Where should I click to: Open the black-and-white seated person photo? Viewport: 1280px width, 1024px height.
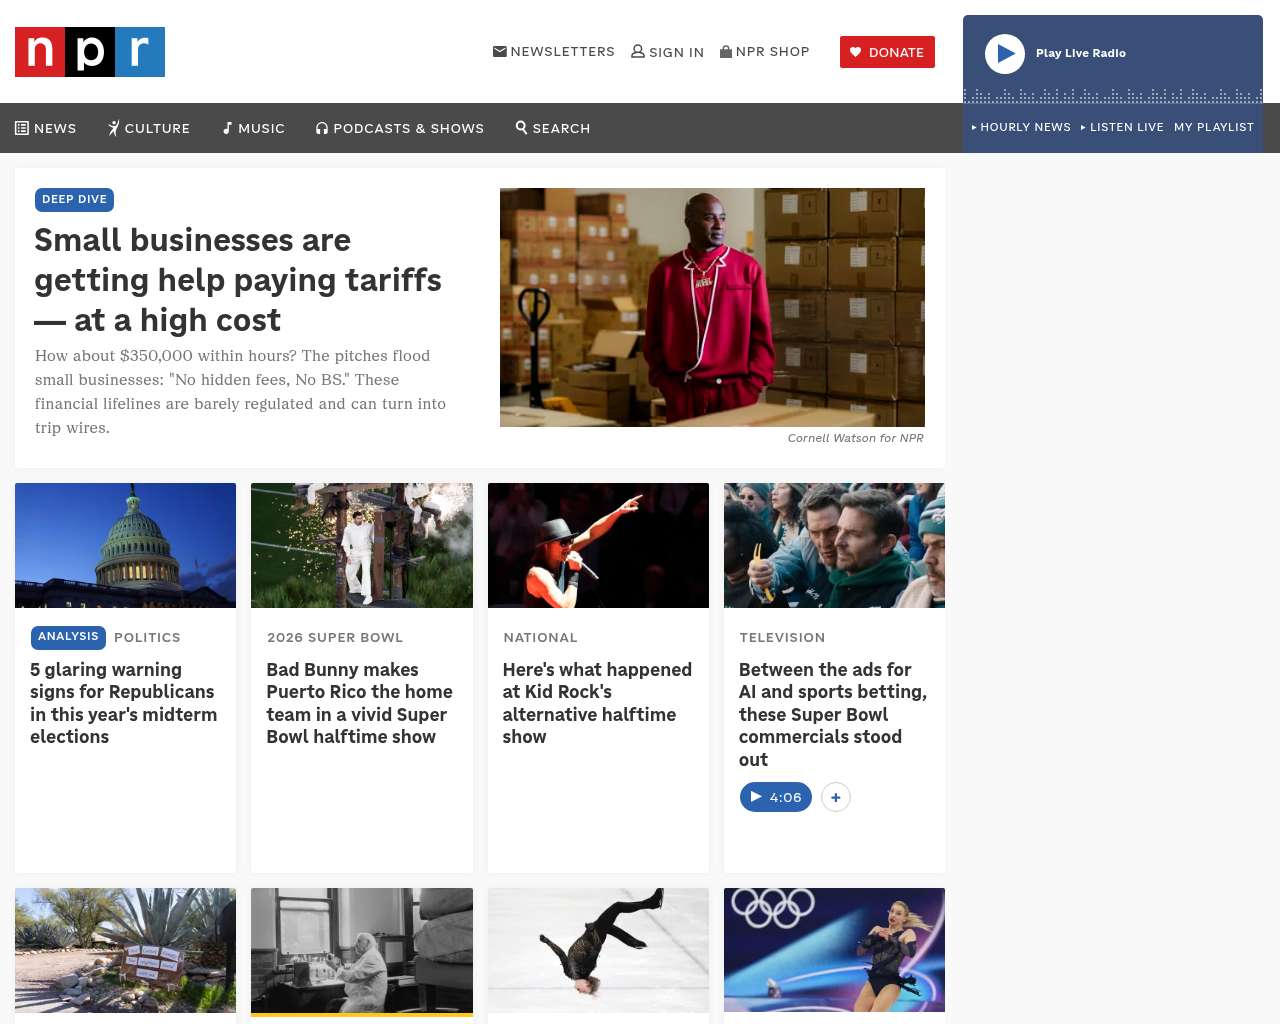362,950
